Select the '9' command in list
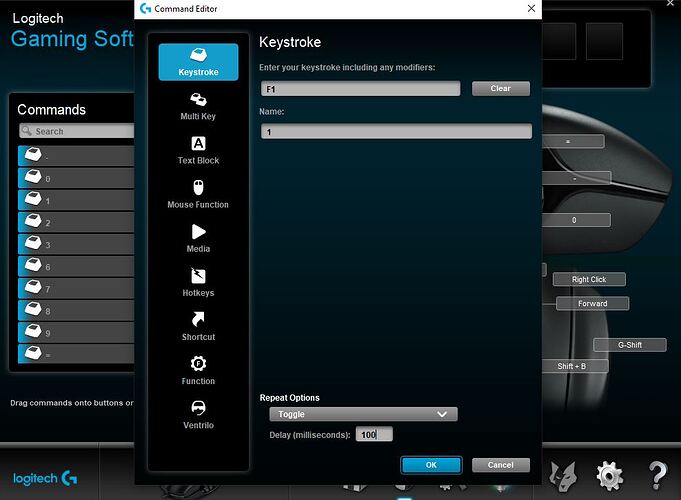Viewport: 681px width, 500px height. (76, 333)
